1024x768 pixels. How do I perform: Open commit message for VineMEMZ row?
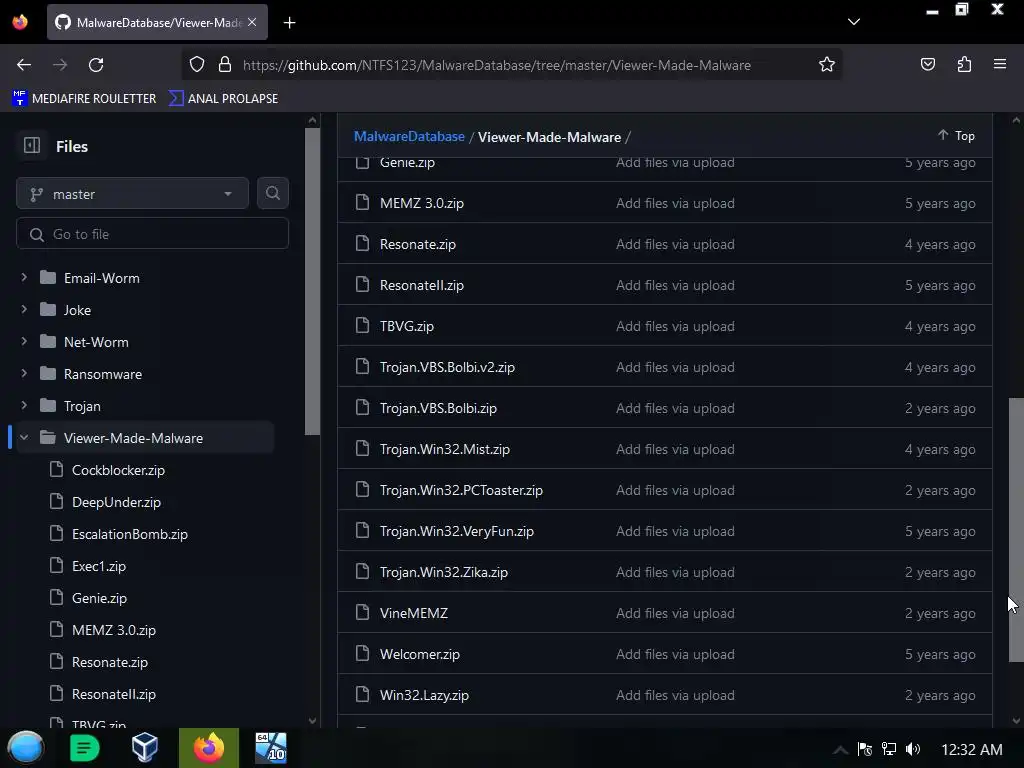click(x=675, y=613)
